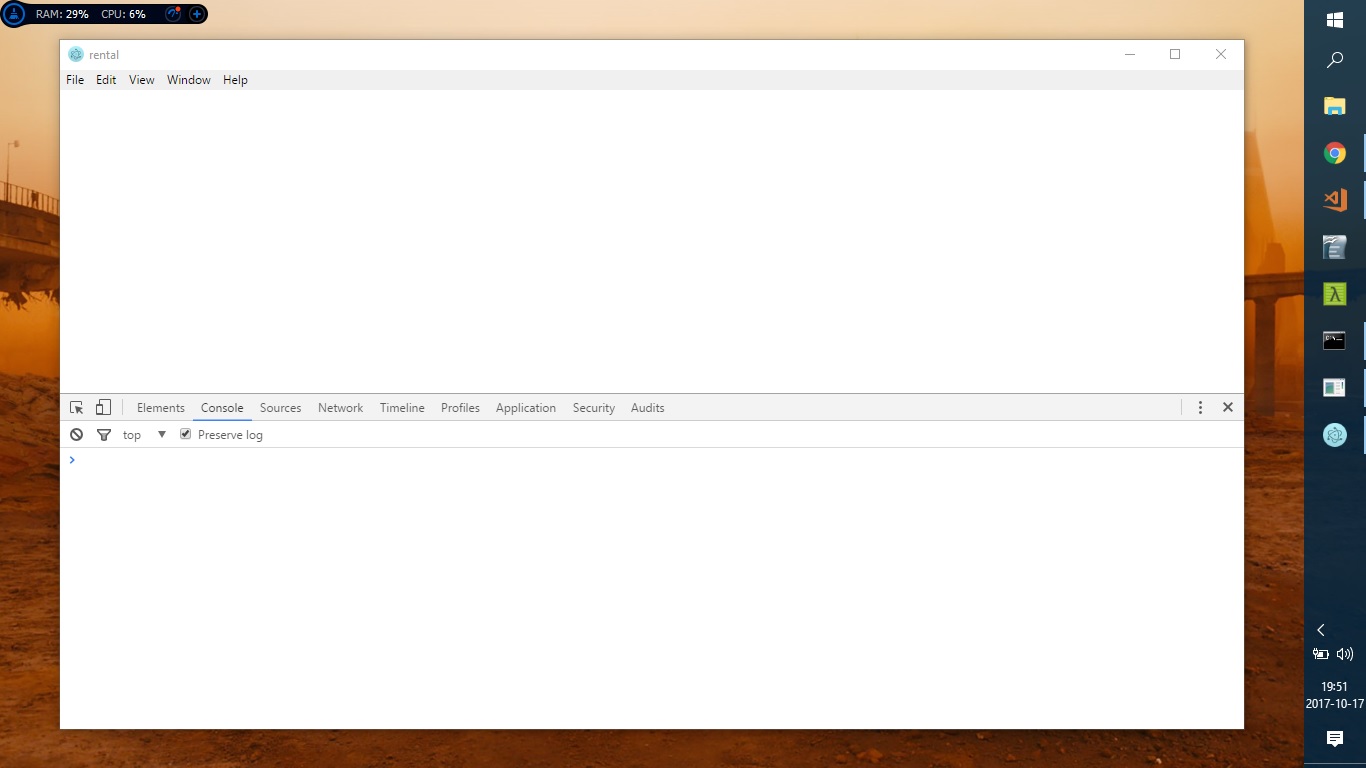Maximize the rental window
This screenshot has height=768, width=1366.
click(x=1175, y=54)
